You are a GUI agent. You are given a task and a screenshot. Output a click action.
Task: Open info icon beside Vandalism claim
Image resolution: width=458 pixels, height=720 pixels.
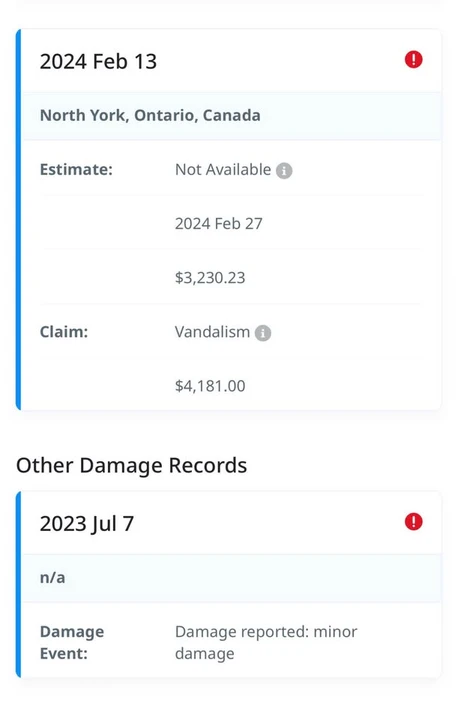pos(263,333)
